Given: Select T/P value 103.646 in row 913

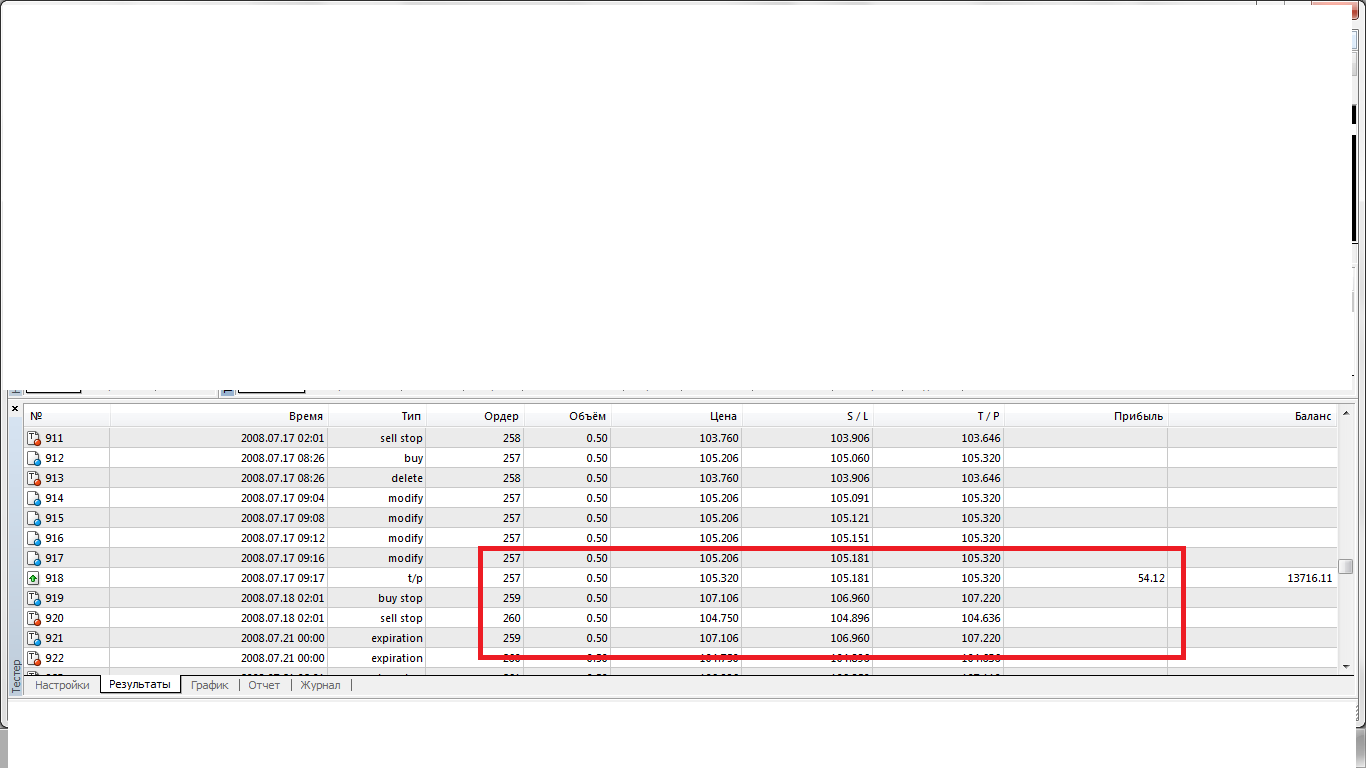Looking at the screenshot, I should [981, 478].
